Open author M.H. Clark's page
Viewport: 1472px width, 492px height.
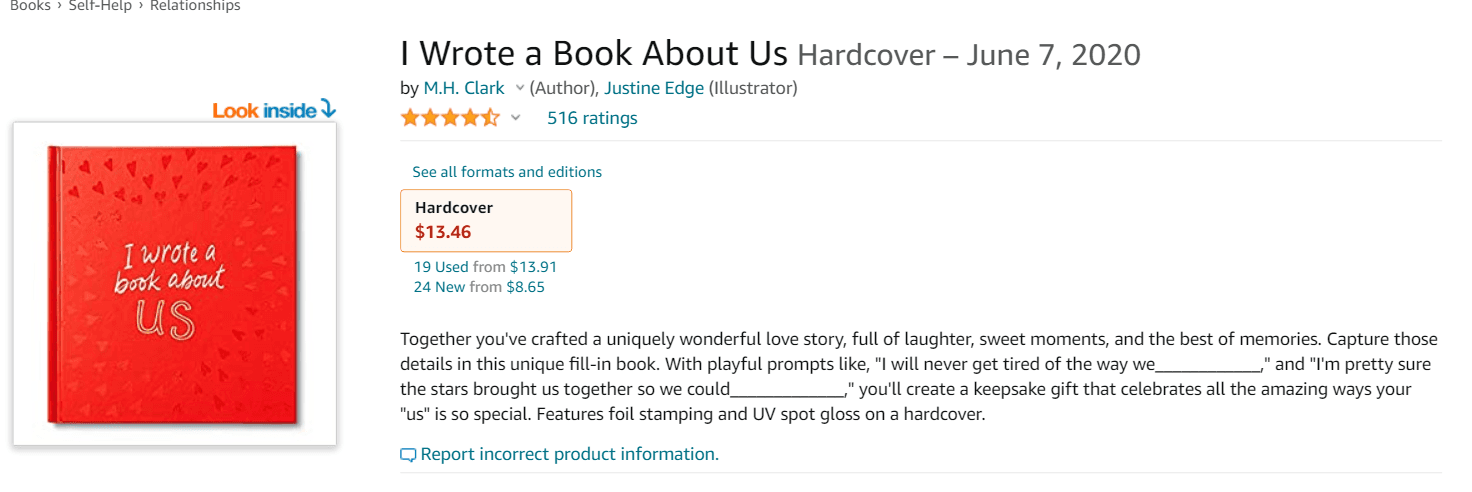[x=464, y=88]
